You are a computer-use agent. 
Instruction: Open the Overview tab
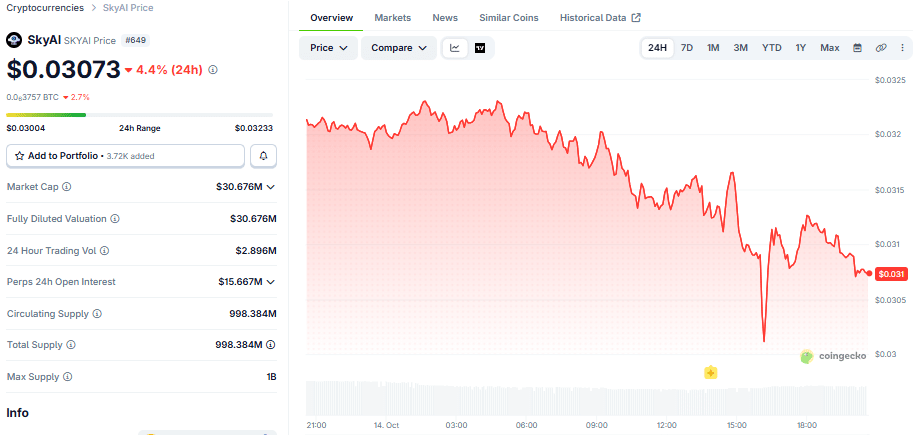point(331,18)
